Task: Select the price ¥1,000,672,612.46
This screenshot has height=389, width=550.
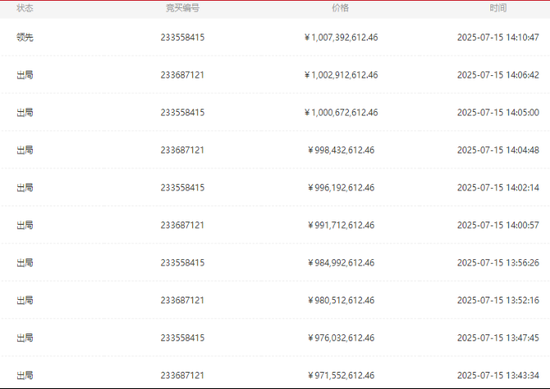Action: tap(341, 112)
